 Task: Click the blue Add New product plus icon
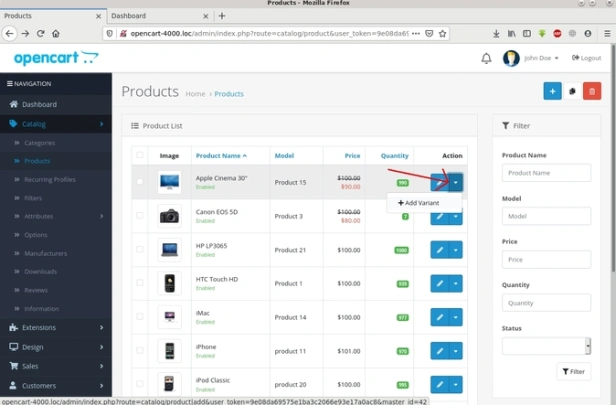tap(552, 91)
